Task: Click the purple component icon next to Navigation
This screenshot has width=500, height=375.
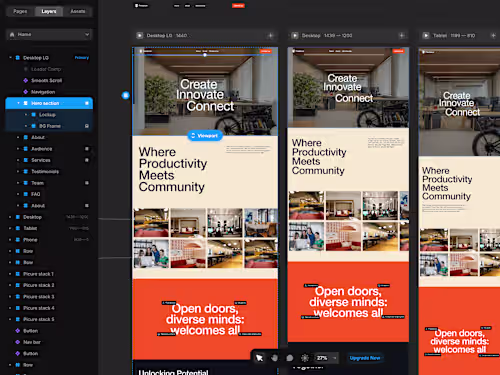Action: pos(26,92)
